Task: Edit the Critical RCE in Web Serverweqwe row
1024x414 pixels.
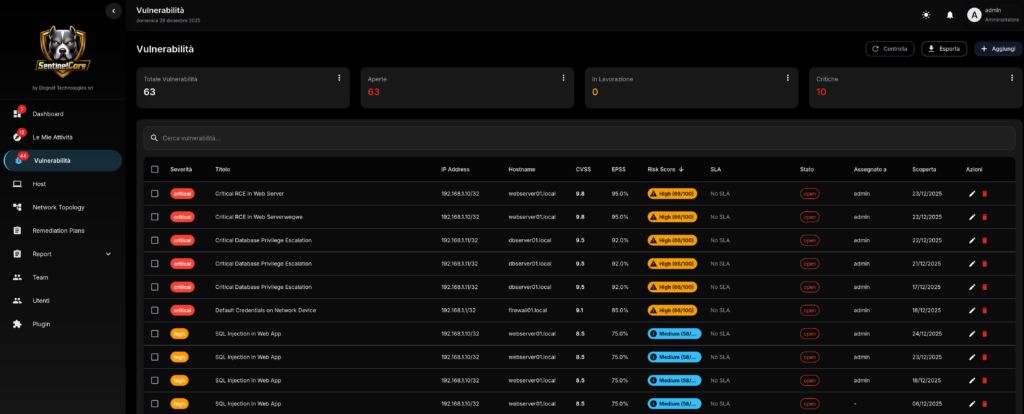Action: (x=972, y=217)
